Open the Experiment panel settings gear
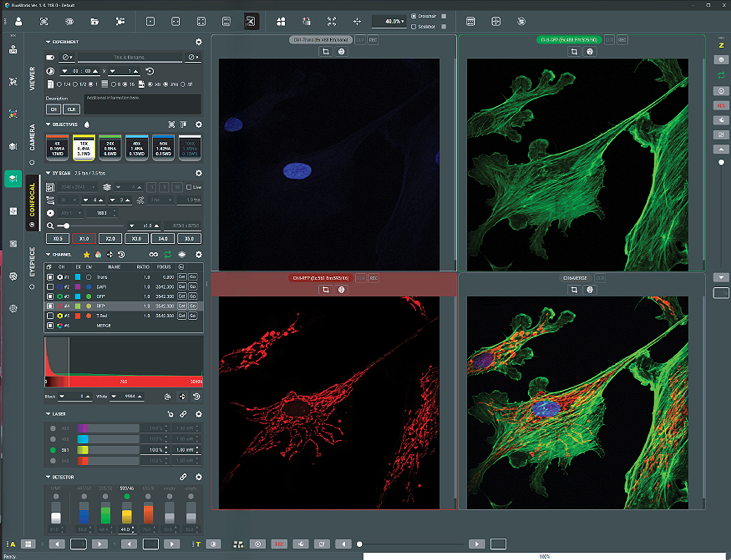Image resolution: width=731 pixels, height=560 pixels. pyautogui.click(x=198, y=42)
